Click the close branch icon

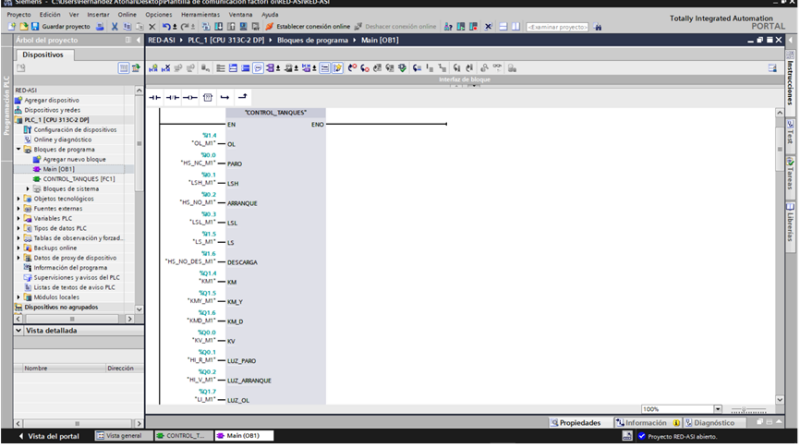(x=242, y=97)
